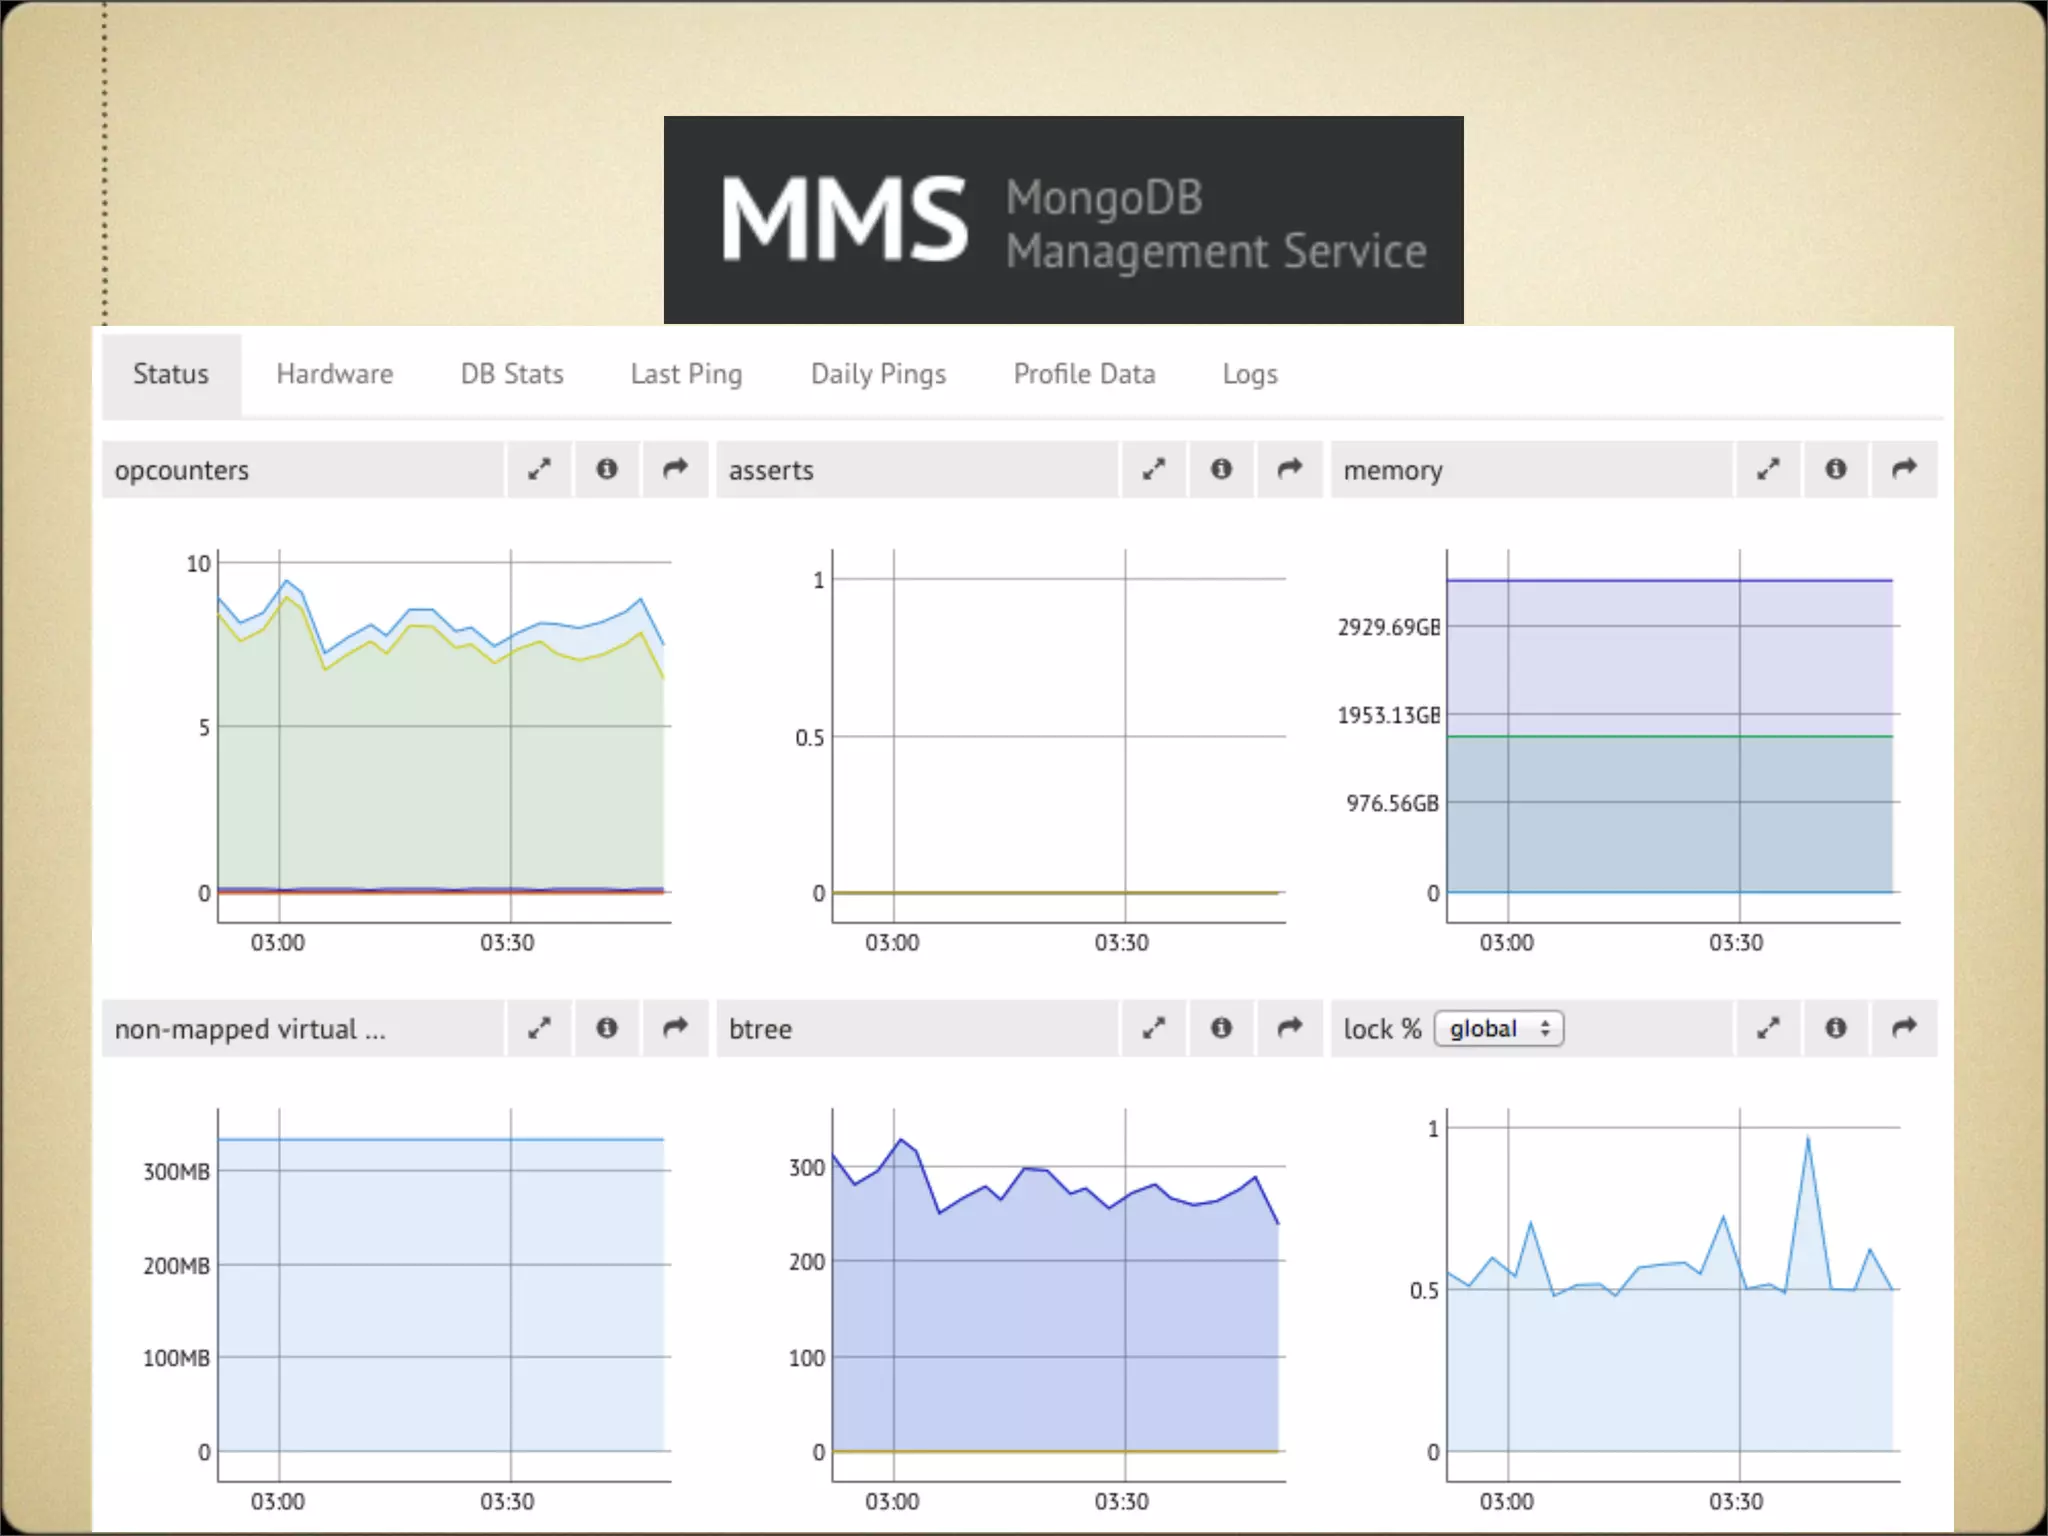This screenshot has height=1536, width=2048.
Task: Share the asserts chart with arrow icon
Action: point(1290,469)
